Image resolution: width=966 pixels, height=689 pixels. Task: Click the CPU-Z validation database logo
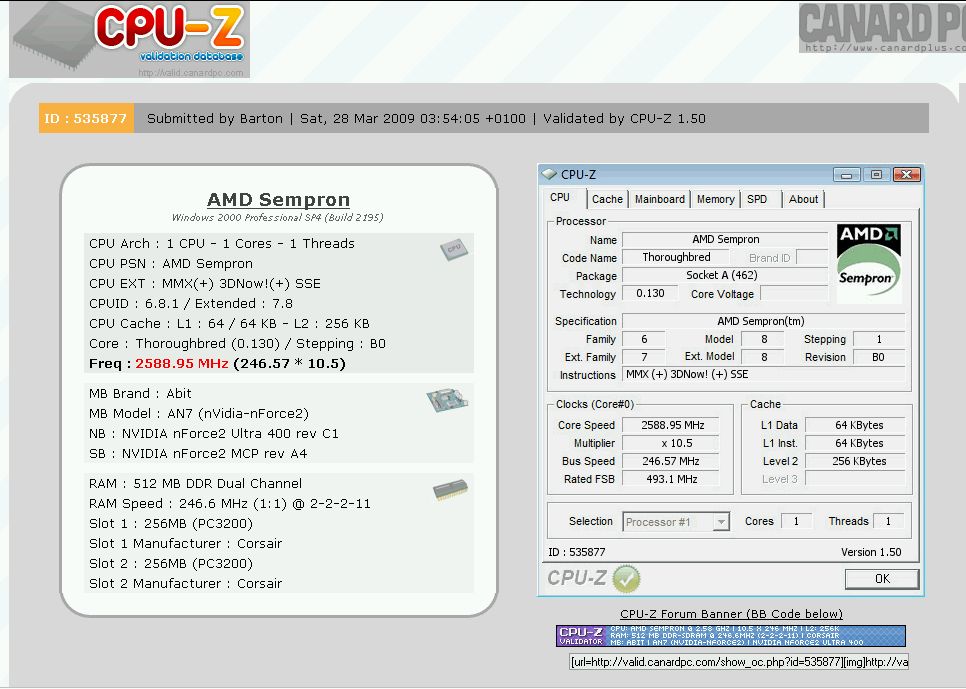(x=129, y=39)
